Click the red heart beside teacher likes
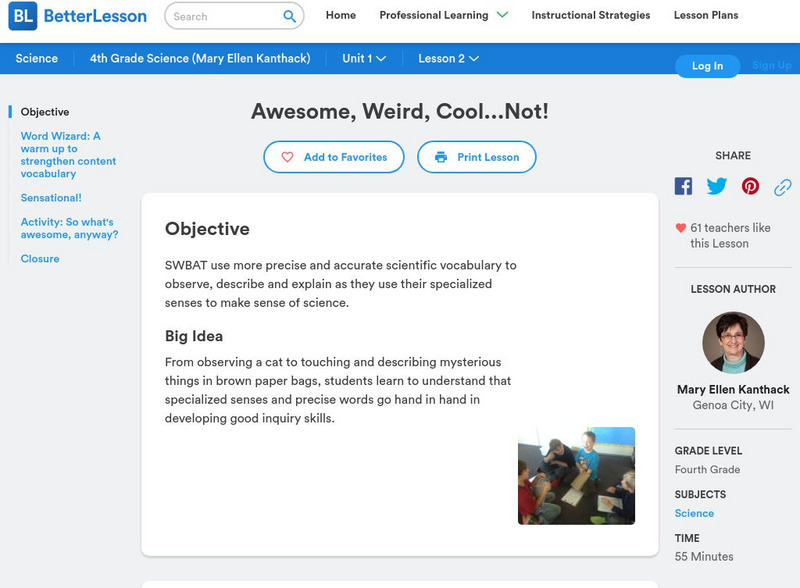This screenshot has height=588, width=800. point(681,228)
